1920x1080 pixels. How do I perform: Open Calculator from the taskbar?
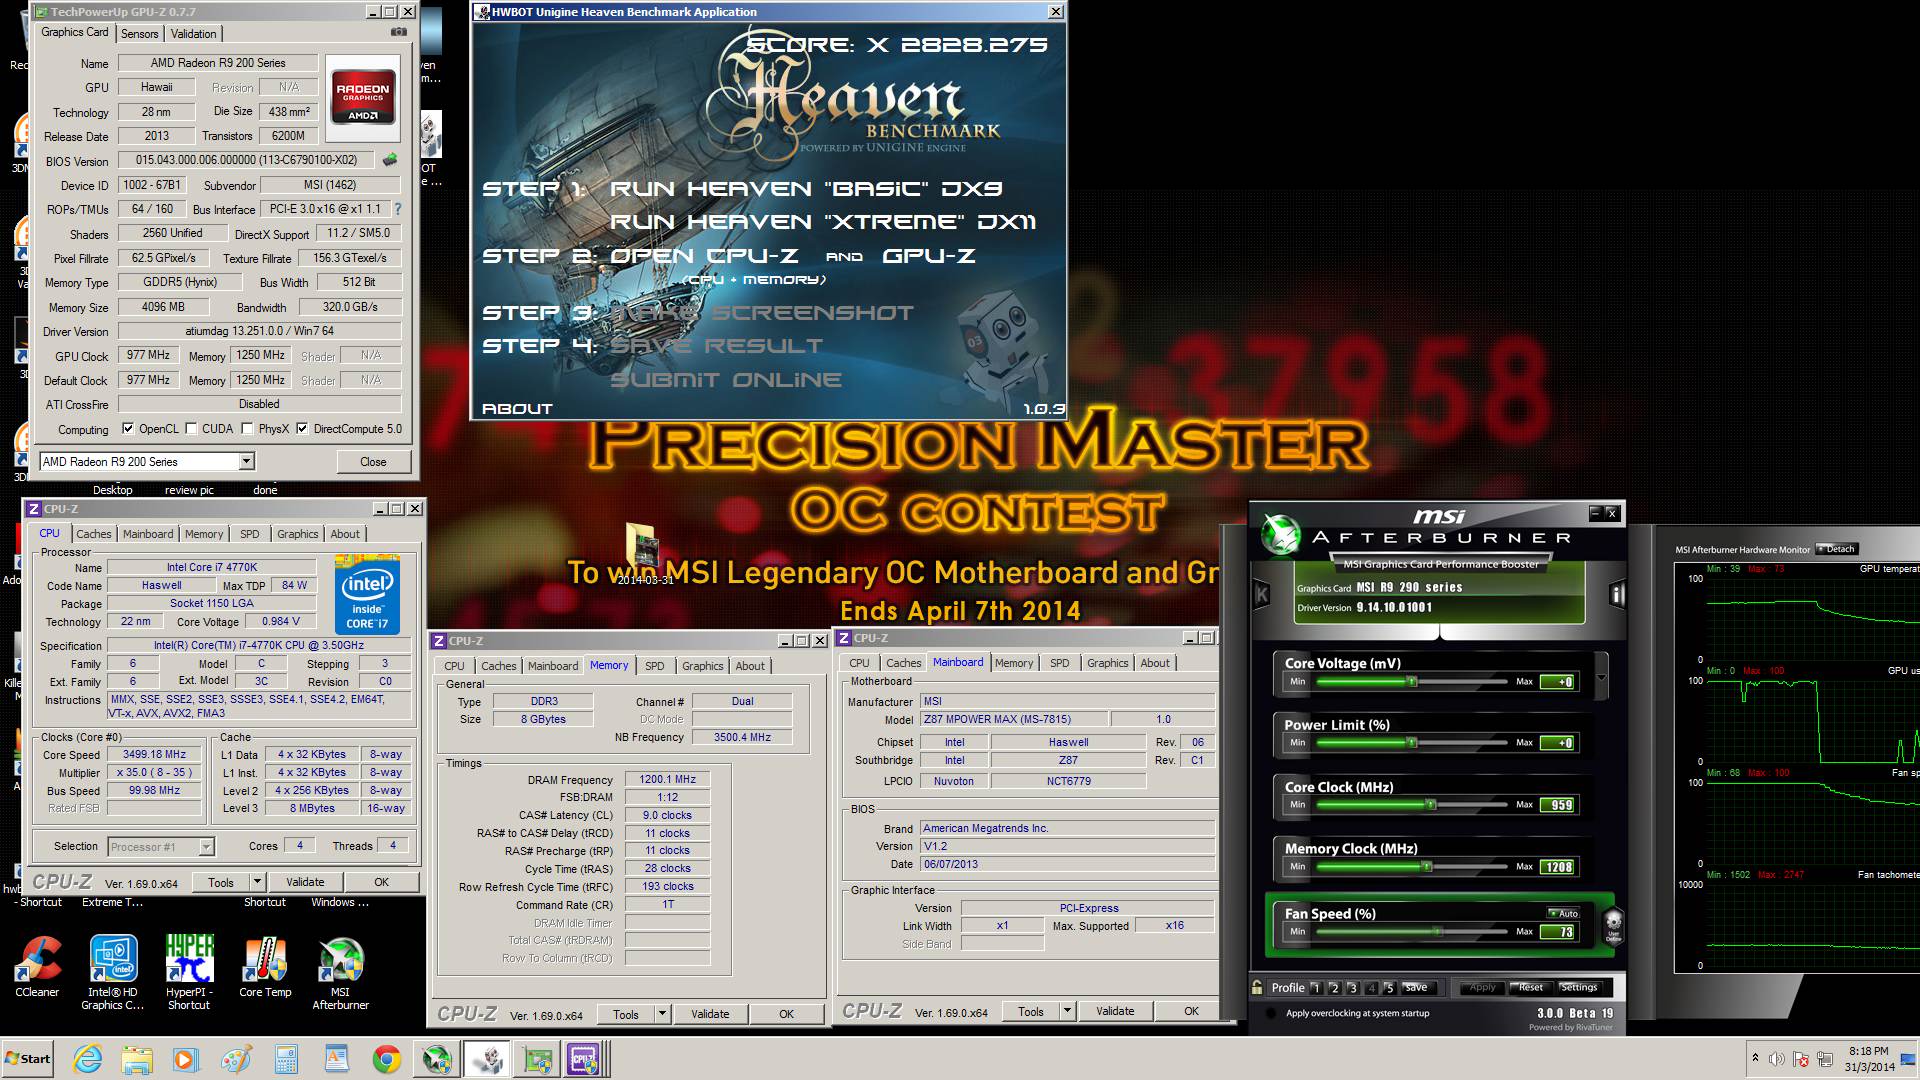[286, 1059]
